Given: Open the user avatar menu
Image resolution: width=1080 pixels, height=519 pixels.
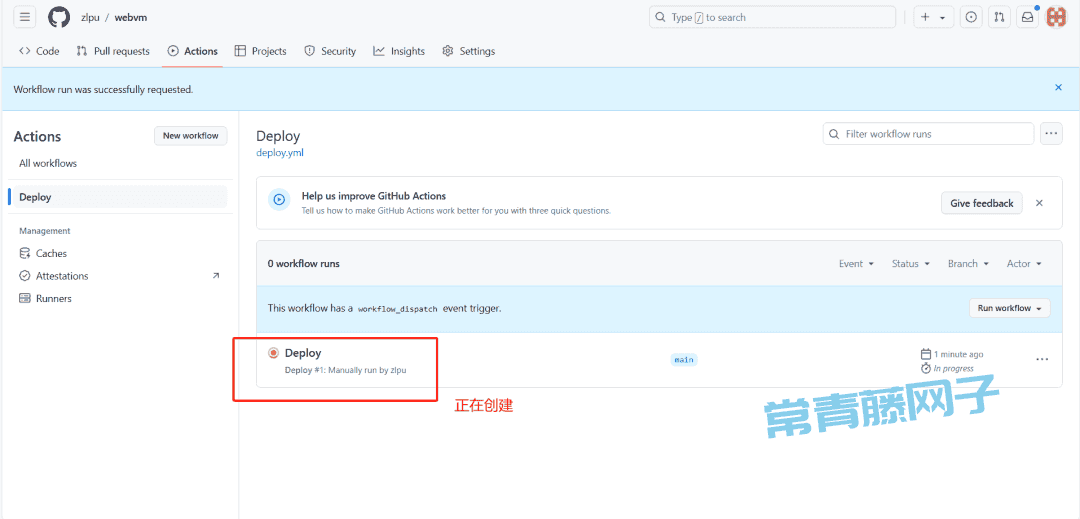Looking at the screenshot, I should click(1056, 17).
